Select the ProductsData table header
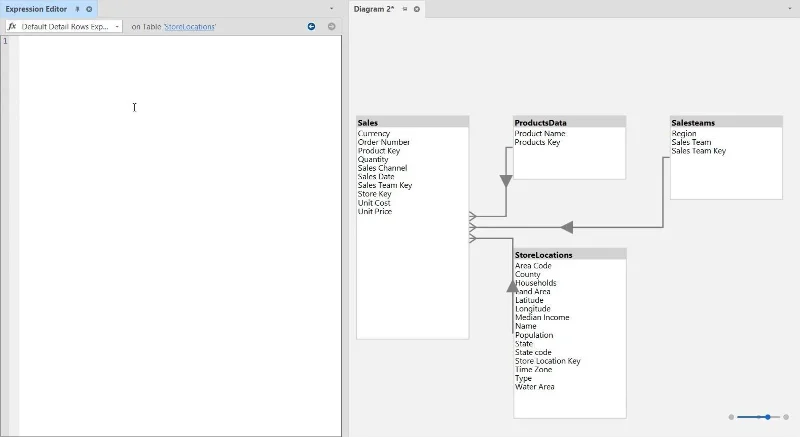Image resolution: width=800 pixels, height=437 pixels. point(569,122)
